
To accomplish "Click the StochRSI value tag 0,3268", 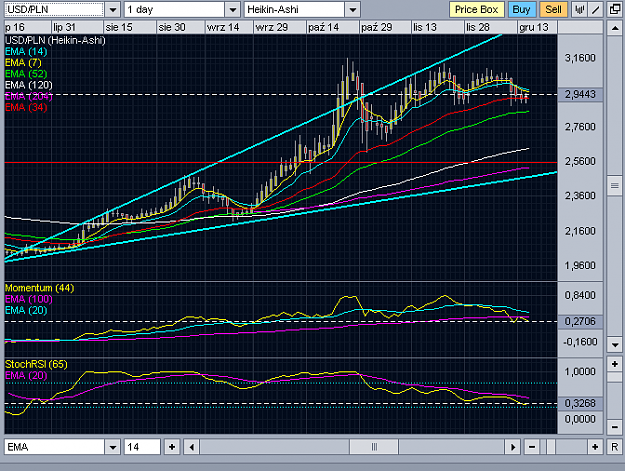I will point(580,403).
